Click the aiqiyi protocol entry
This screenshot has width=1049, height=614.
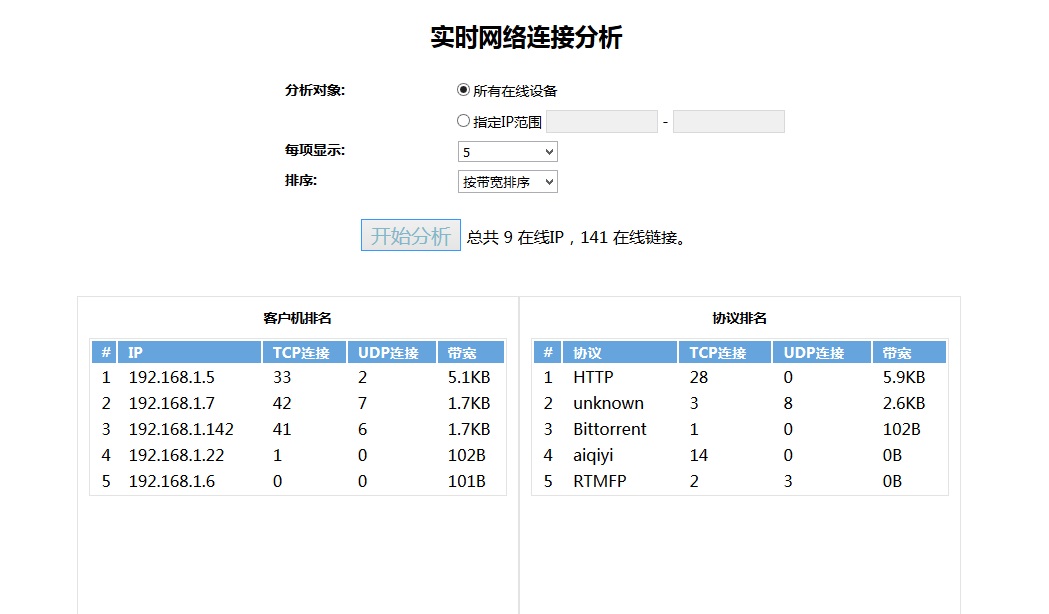click(x=594, y=456)
